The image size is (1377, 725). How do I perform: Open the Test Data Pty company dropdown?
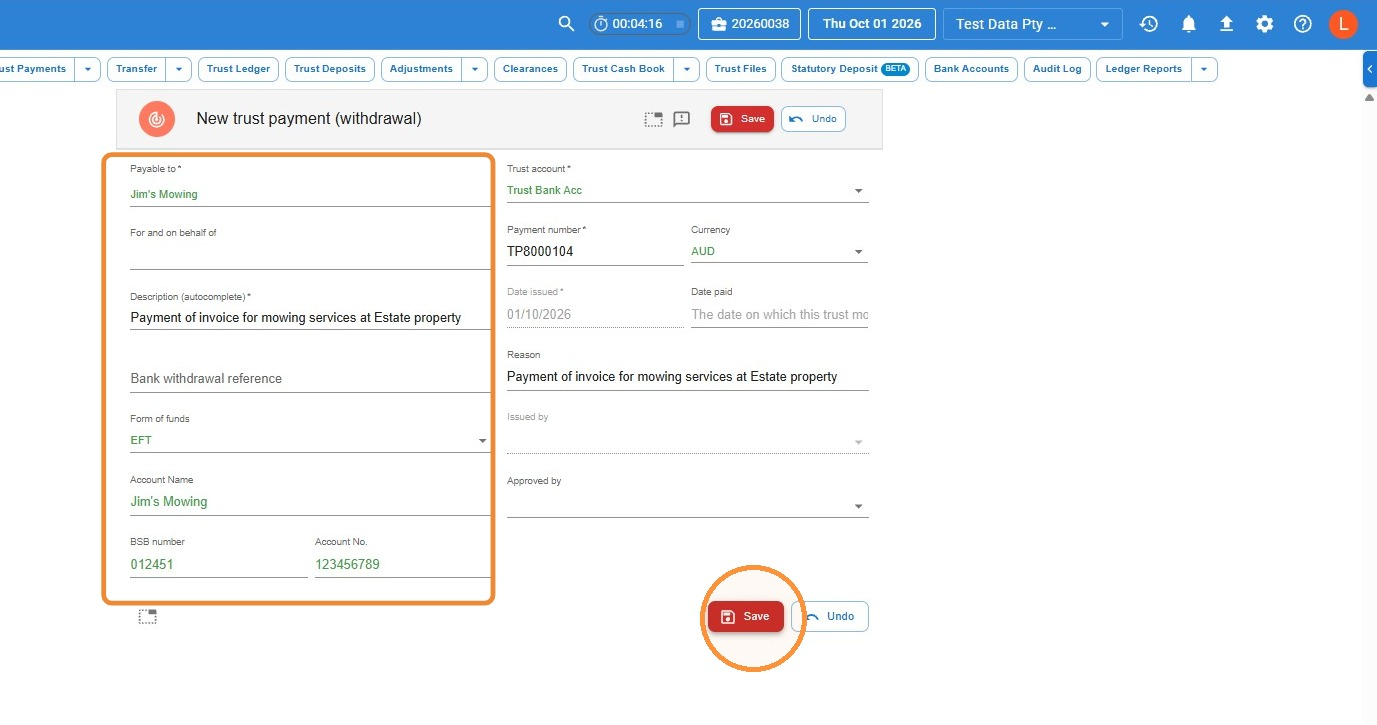point(1032,24)
